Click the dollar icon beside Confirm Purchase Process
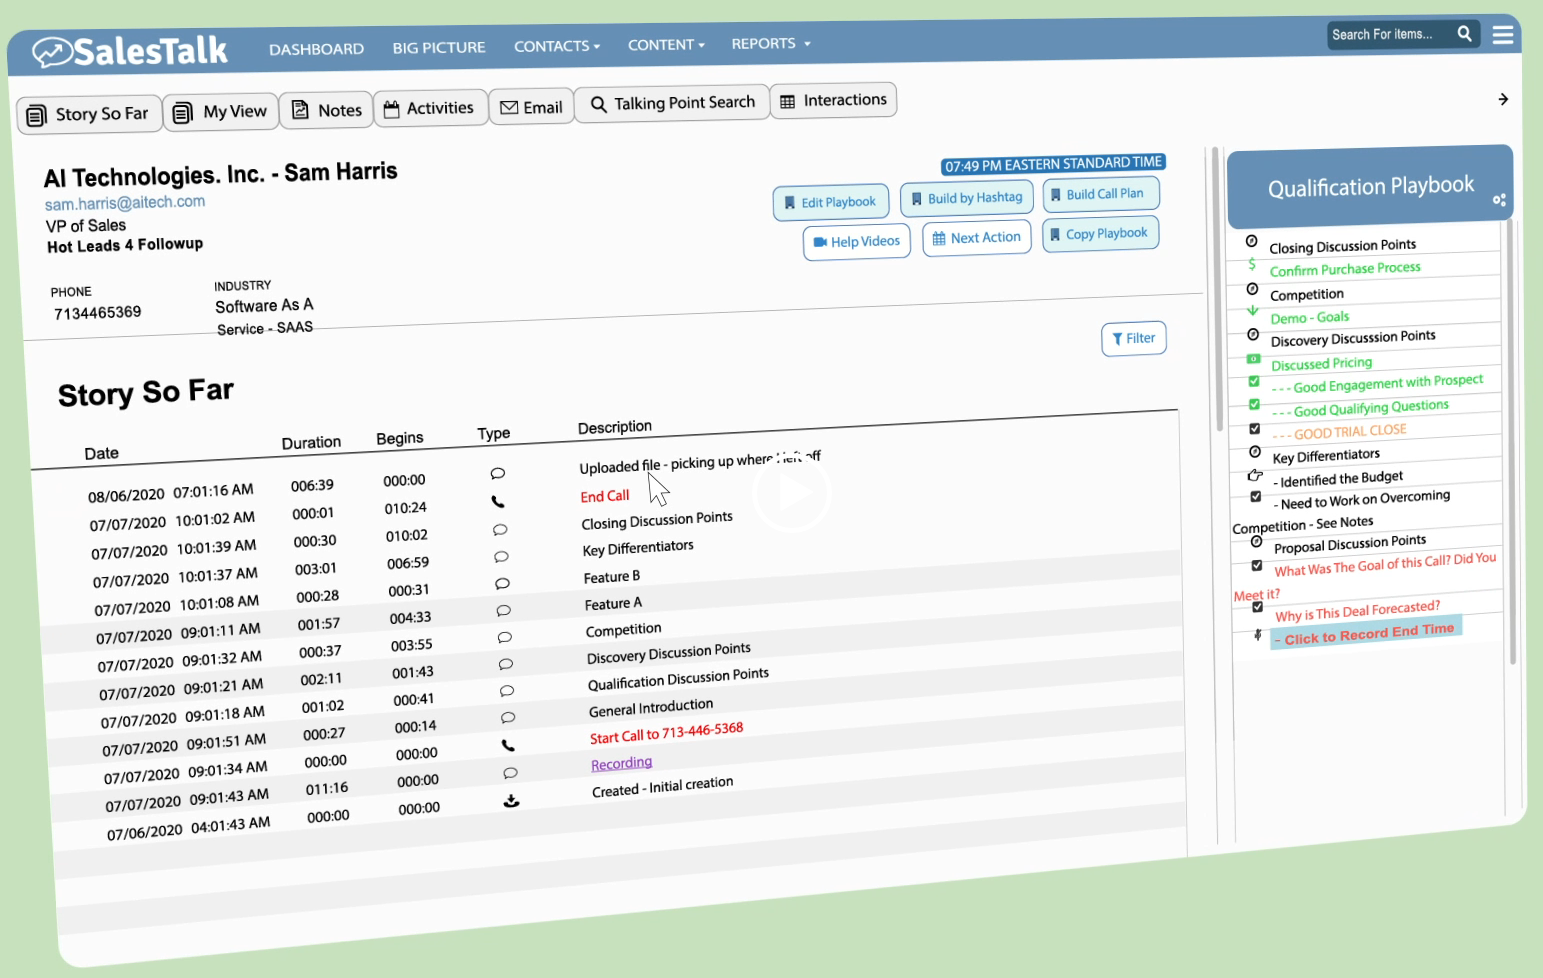This screenshot has height=978, width=1543. (x=1252, y=265)
